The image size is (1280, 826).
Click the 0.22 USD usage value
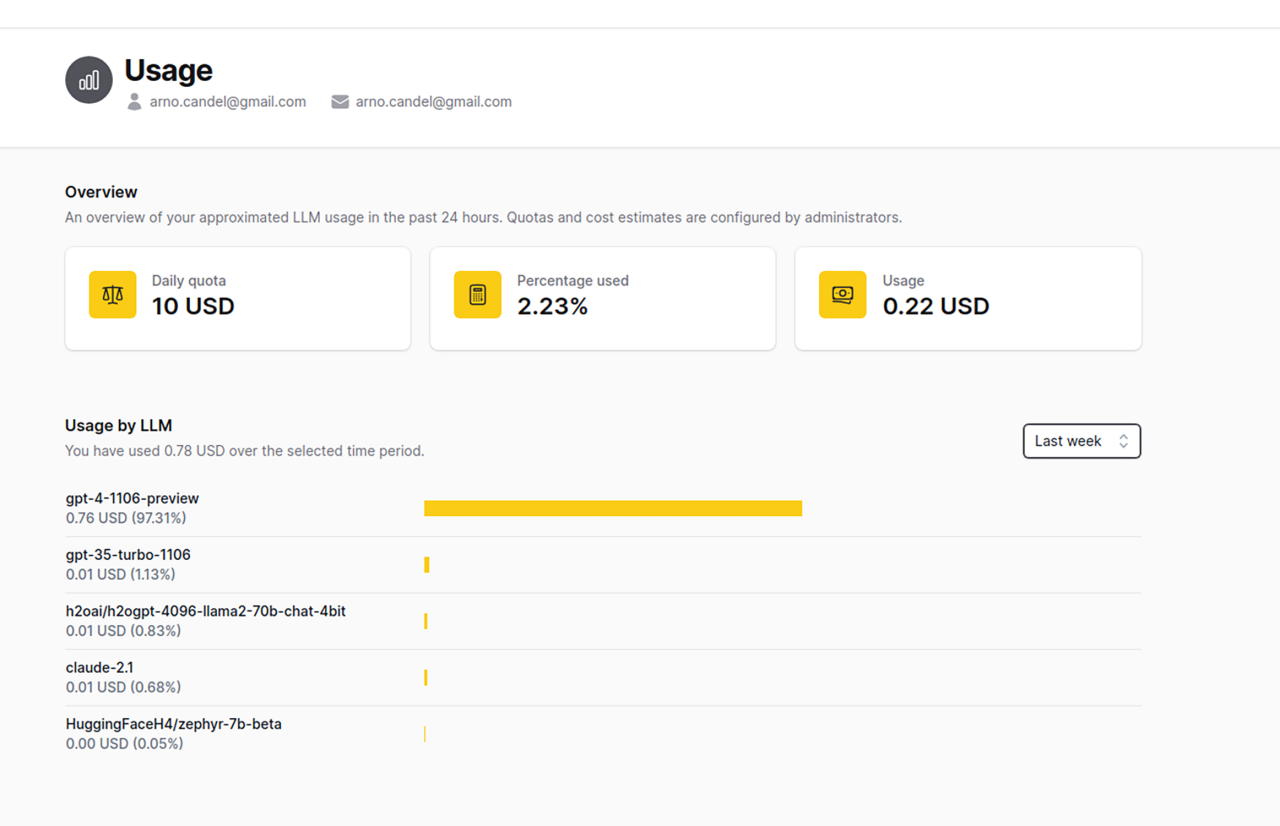coord(936,306)
